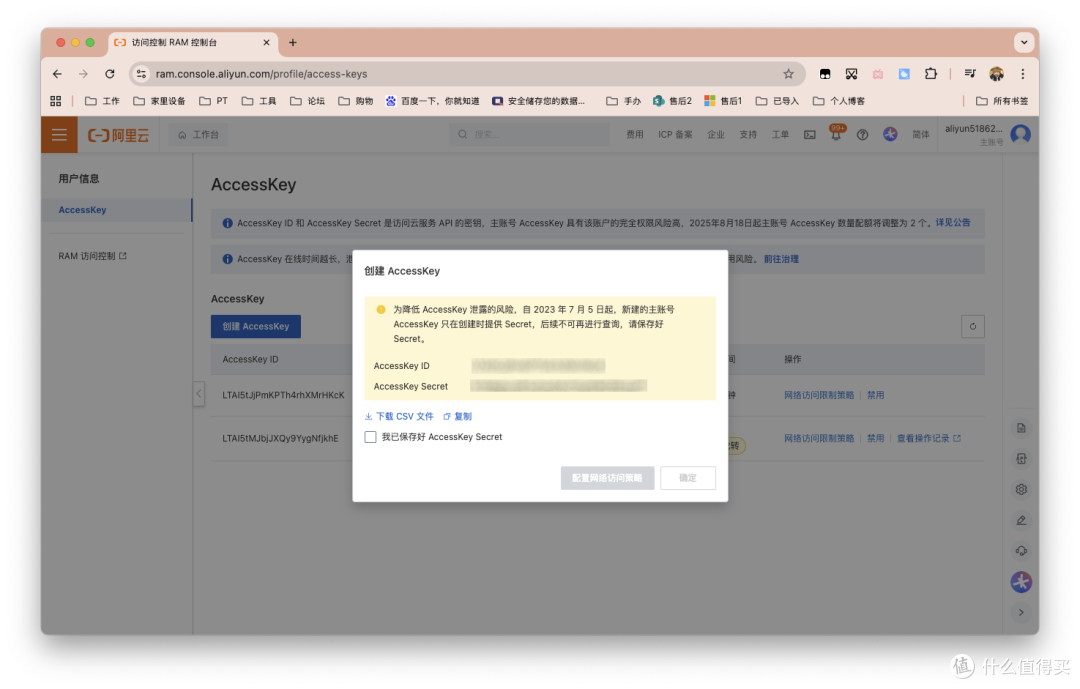Click the edit feedback pencil icon
This screenshot has height=689, width=1080.
pyautogui.click(x=1021, y=520)
